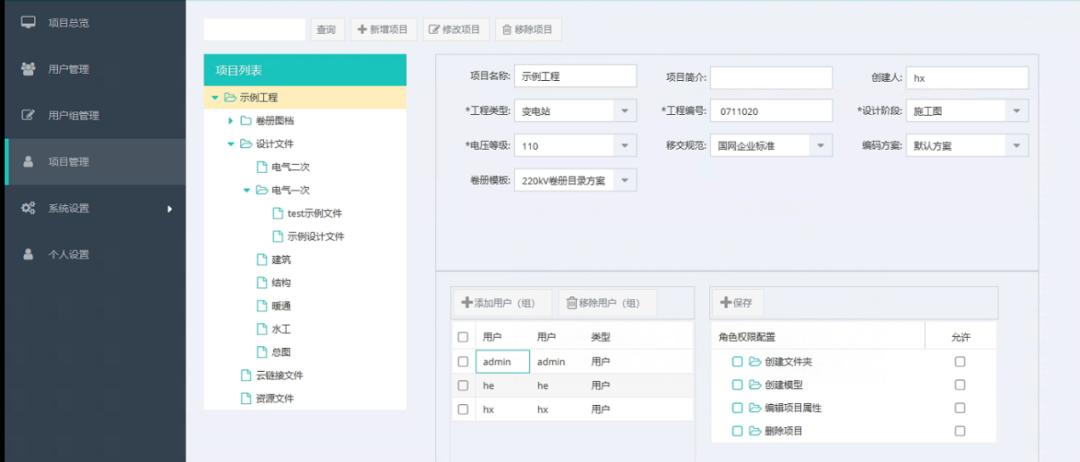This screenshot has height=462, width=1080.
Task: Click the 卷册图档 folder icon
Action: click(246, 120)
